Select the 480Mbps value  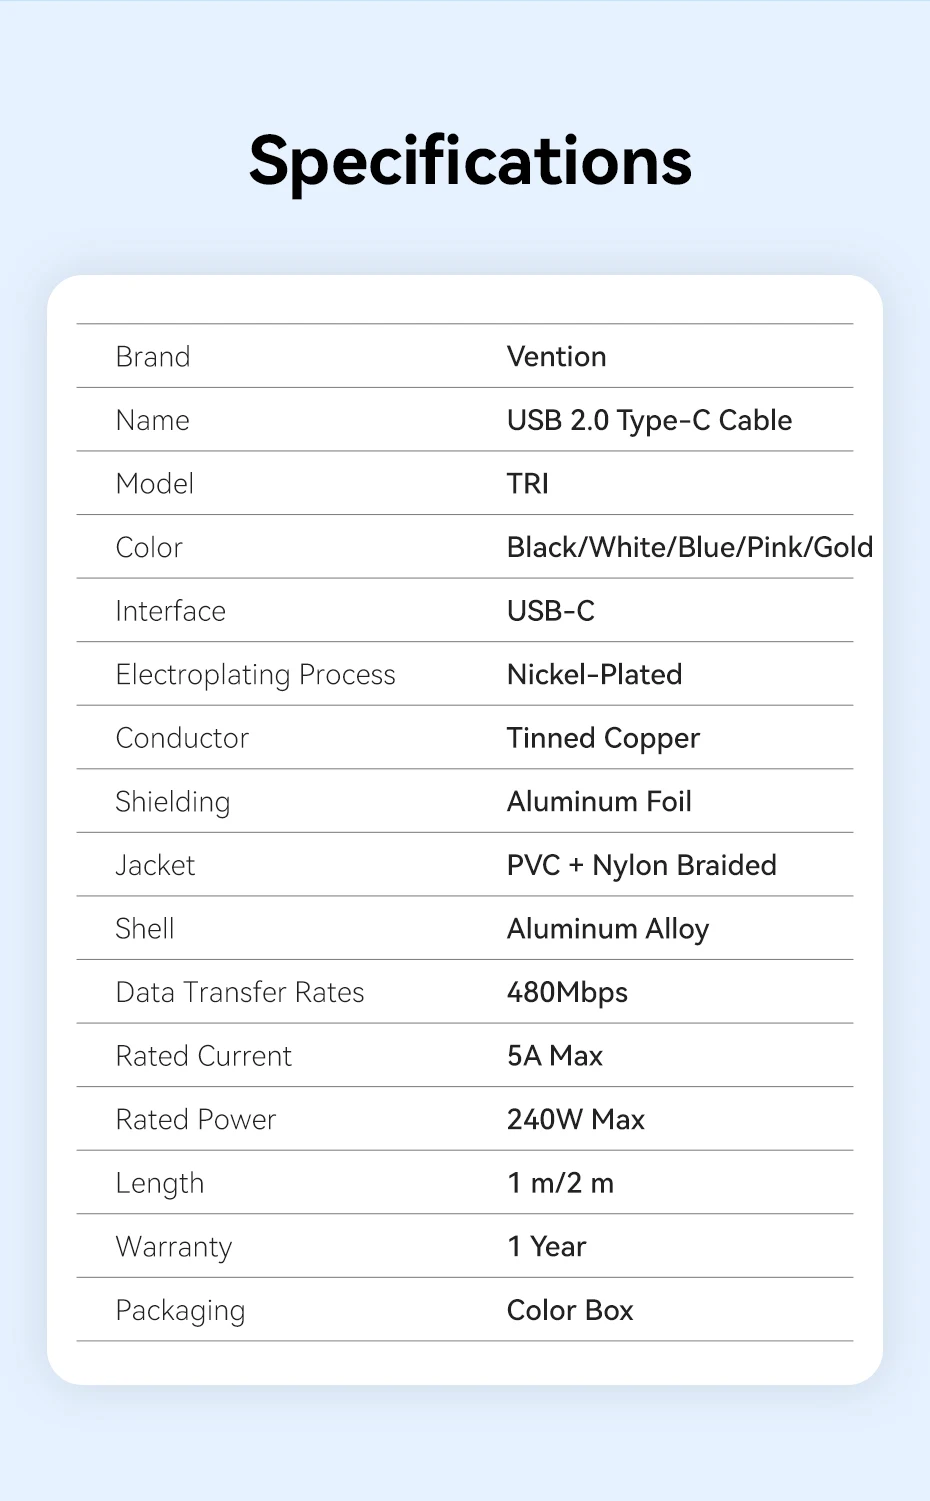click(x=567, y=992)
